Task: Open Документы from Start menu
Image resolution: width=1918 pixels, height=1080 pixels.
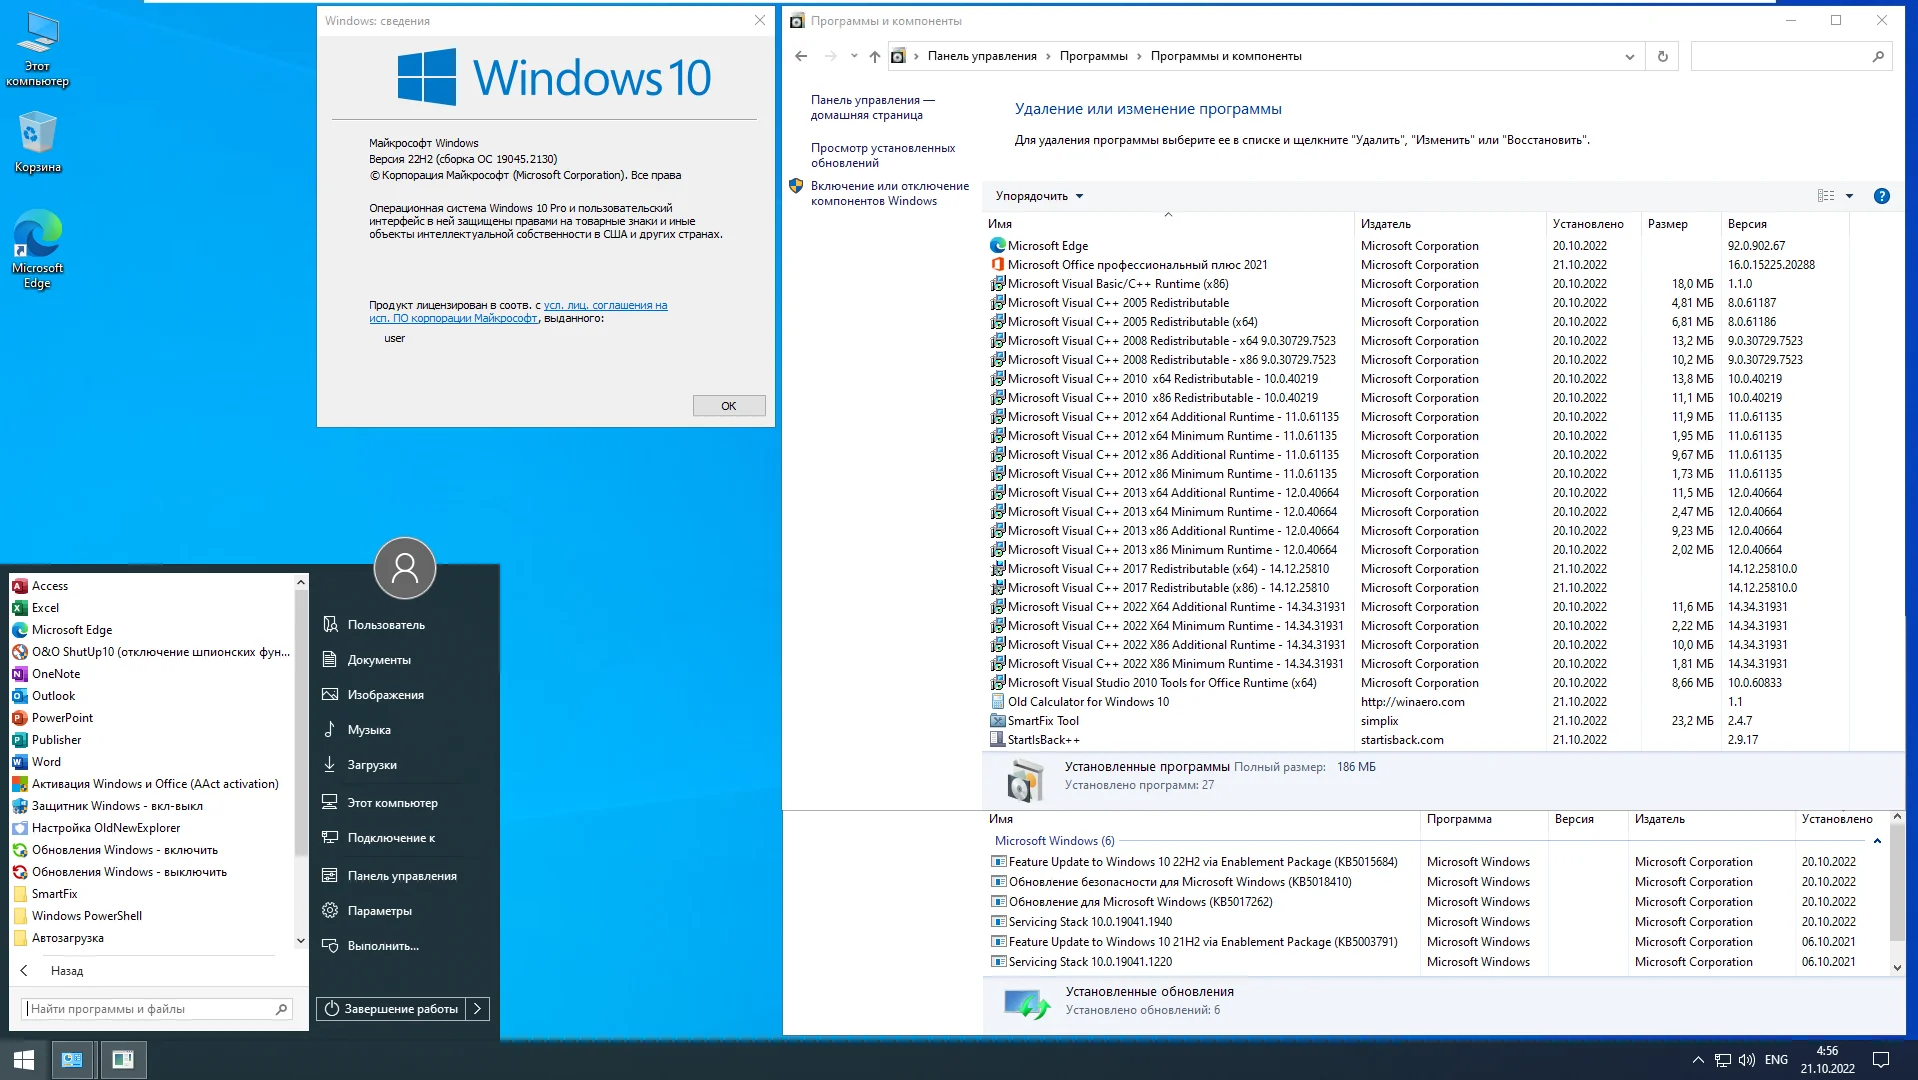Action: tap(379, 660)
